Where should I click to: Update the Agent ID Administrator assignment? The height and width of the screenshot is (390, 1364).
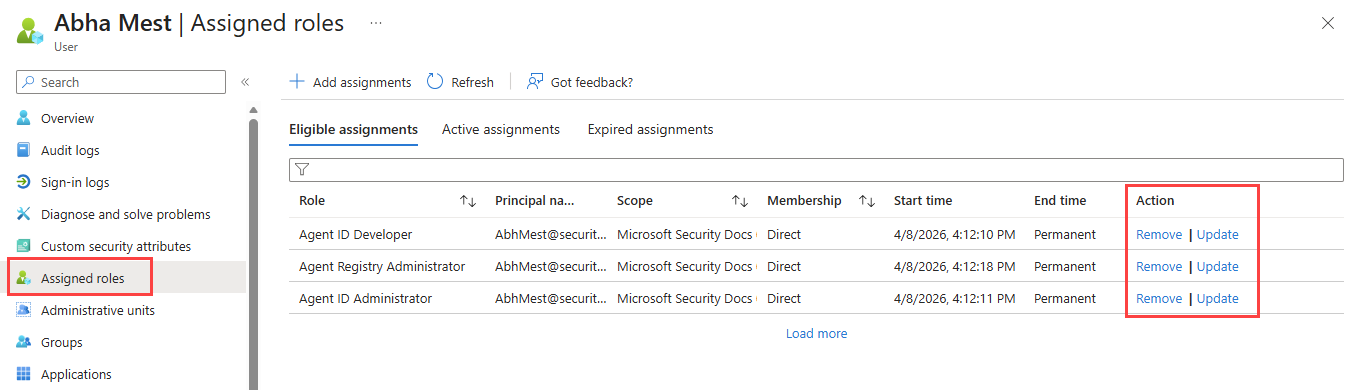(1217, 299)
